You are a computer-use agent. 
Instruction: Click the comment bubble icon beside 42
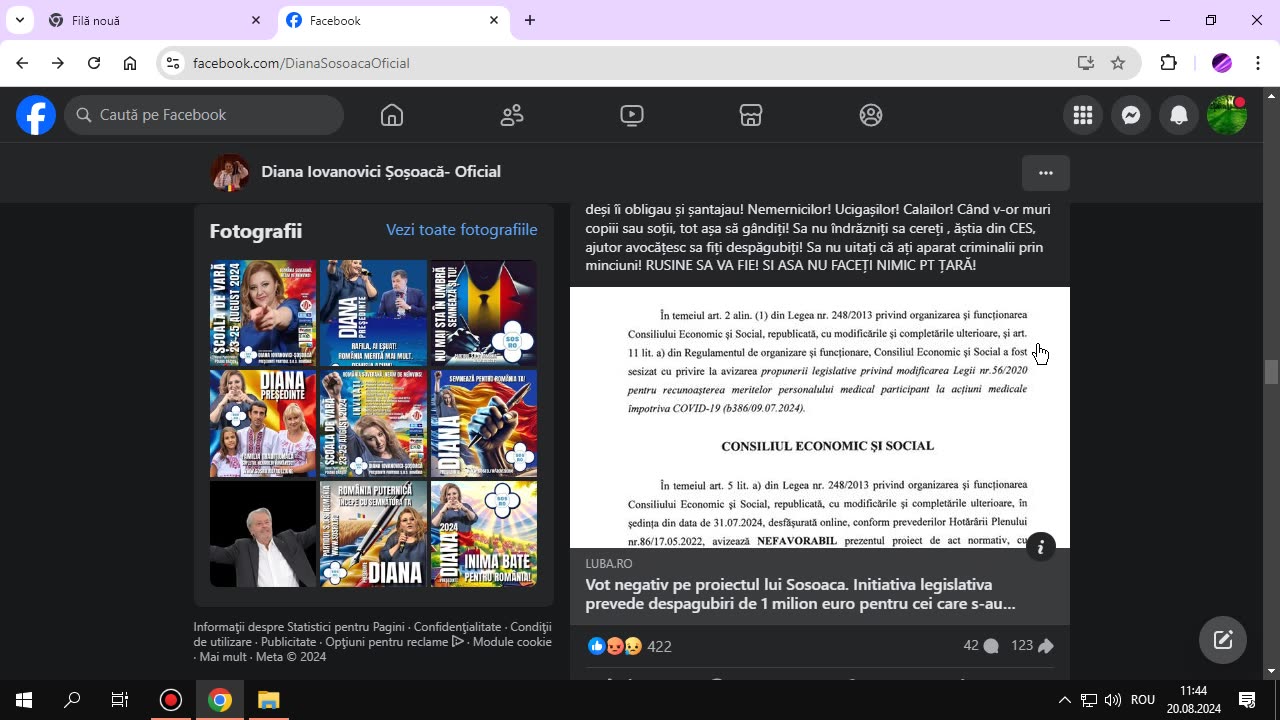(991, 646)
